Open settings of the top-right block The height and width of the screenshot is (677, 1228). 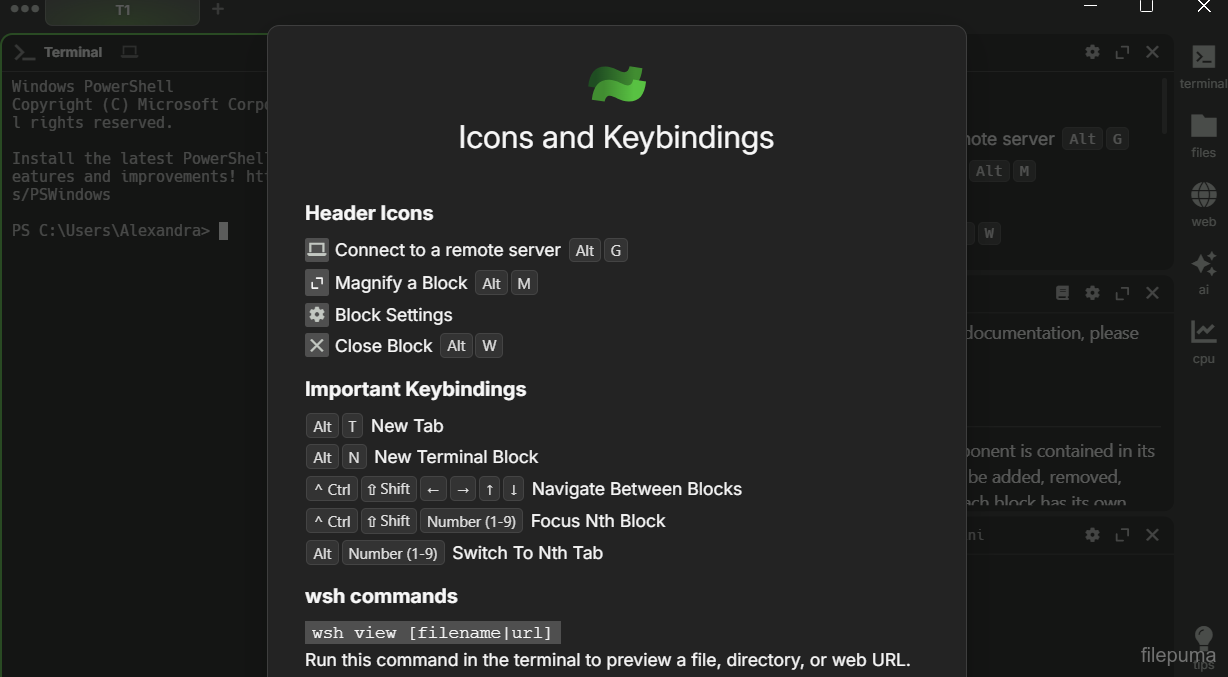point(1092,52)
